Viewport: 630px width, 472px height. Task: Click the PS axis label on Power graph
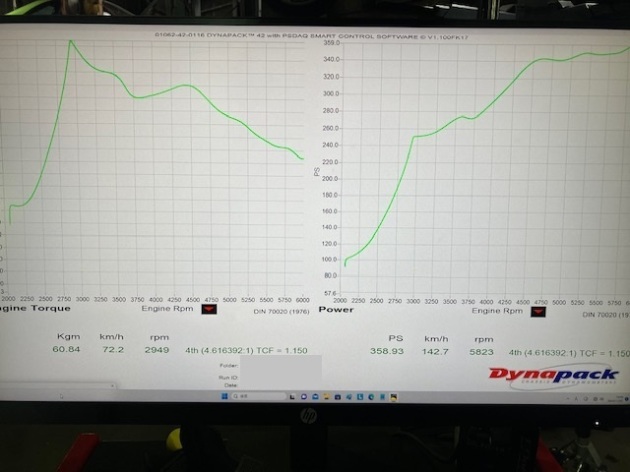coord(316,171)
